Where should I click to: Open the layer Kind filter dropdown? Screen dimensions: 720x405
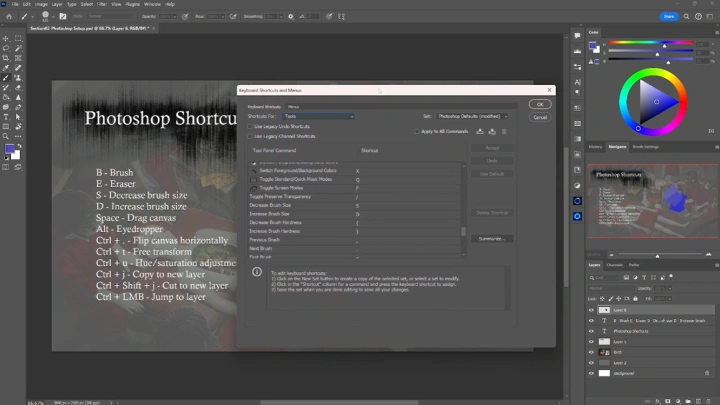pos(604,278)
